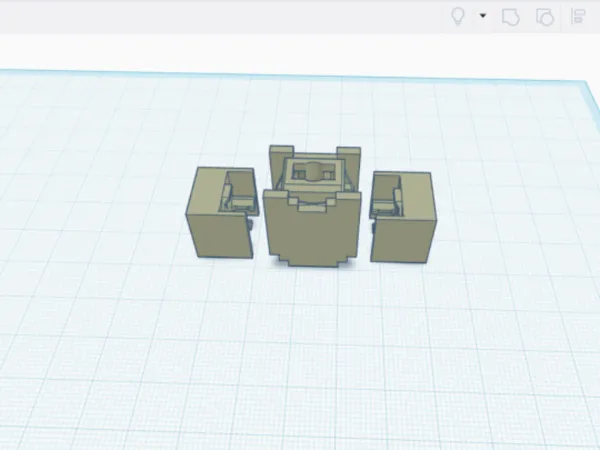Click the lightbulb Show All icon
The image size is (600, 450).
tap(458, 16)
